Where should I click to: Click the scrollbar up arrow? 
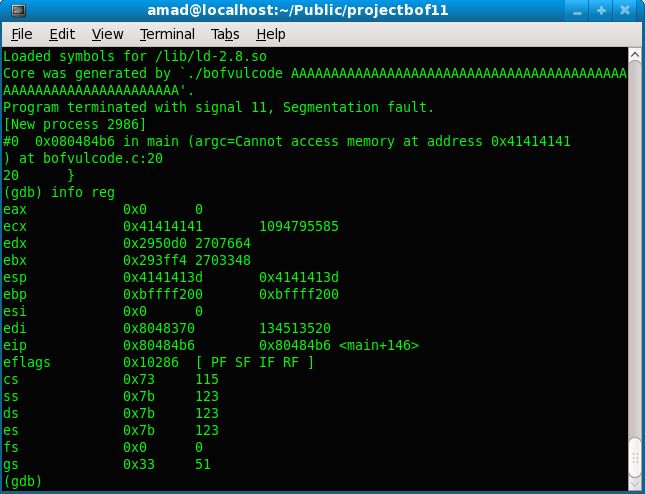point(635,54)
